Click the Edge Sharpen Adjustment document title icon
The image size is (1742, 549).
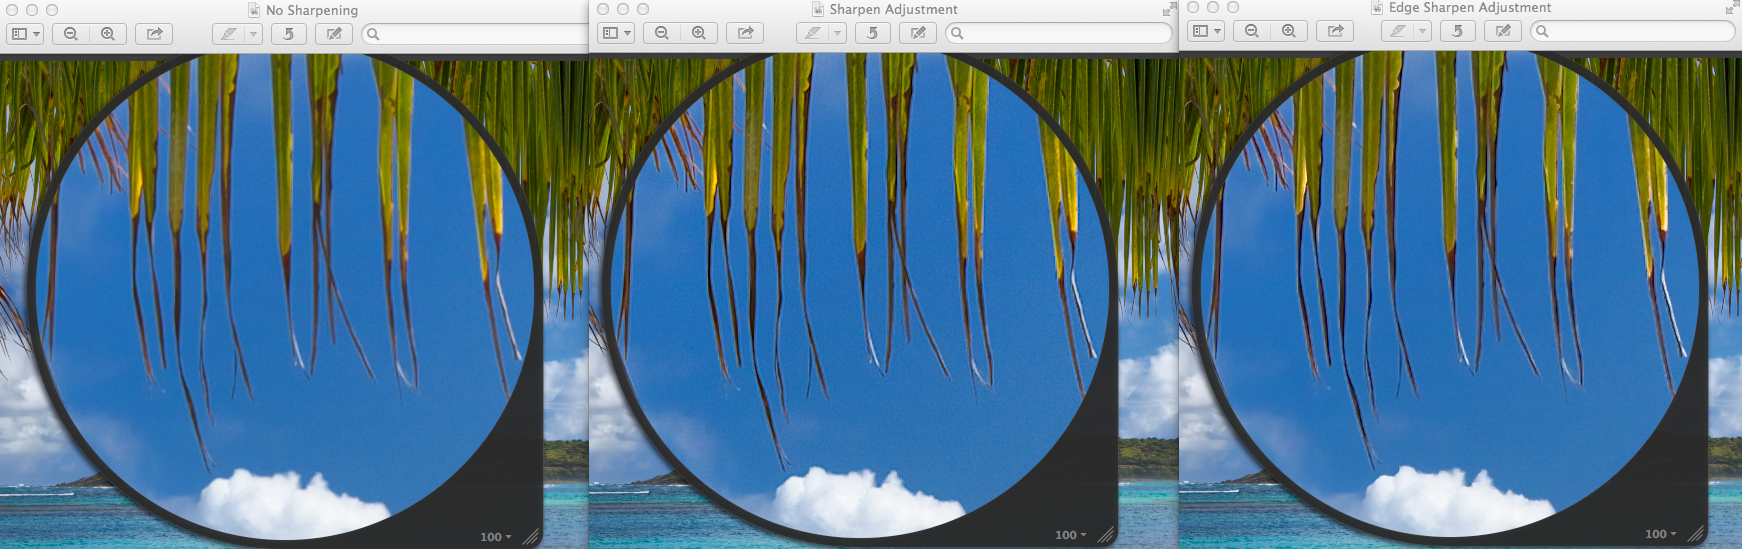(x=1377, y=8)
